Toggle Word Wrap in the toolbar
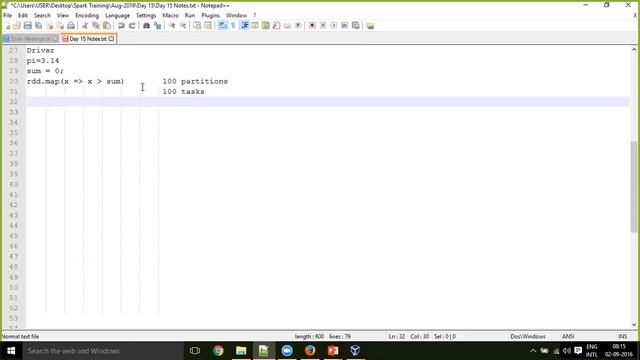This screenshot has width=640, height=360. coord(222,26)
